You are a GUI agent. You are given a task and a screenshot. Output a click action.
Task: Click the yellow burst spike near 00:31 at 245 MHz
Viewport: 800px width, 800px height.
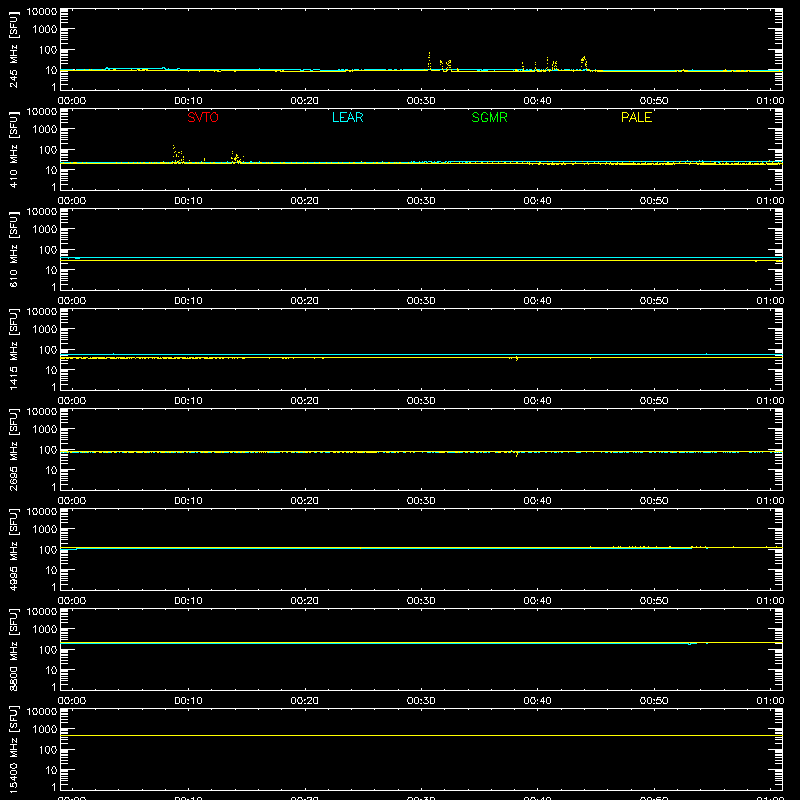(x=429, y=60)
